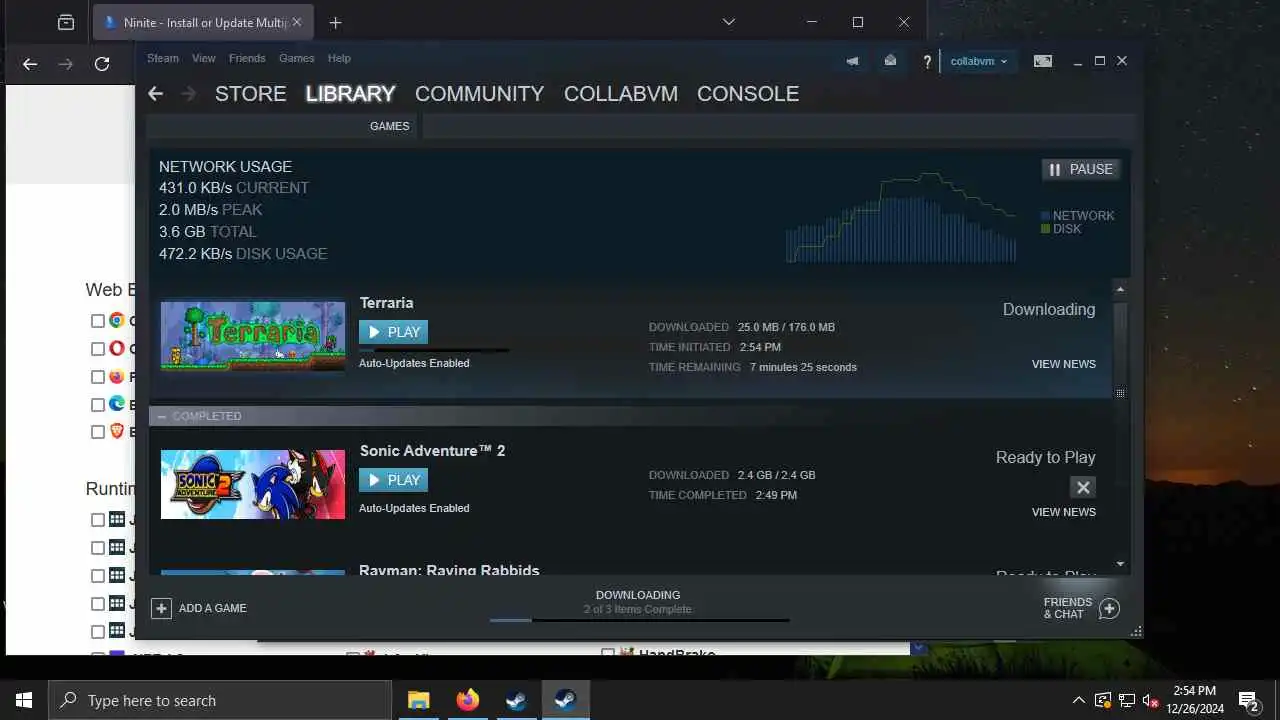Tick the HandBrake checkbox on Ninite
This screenshot has height=720, width=1280.
click(607, 653)
